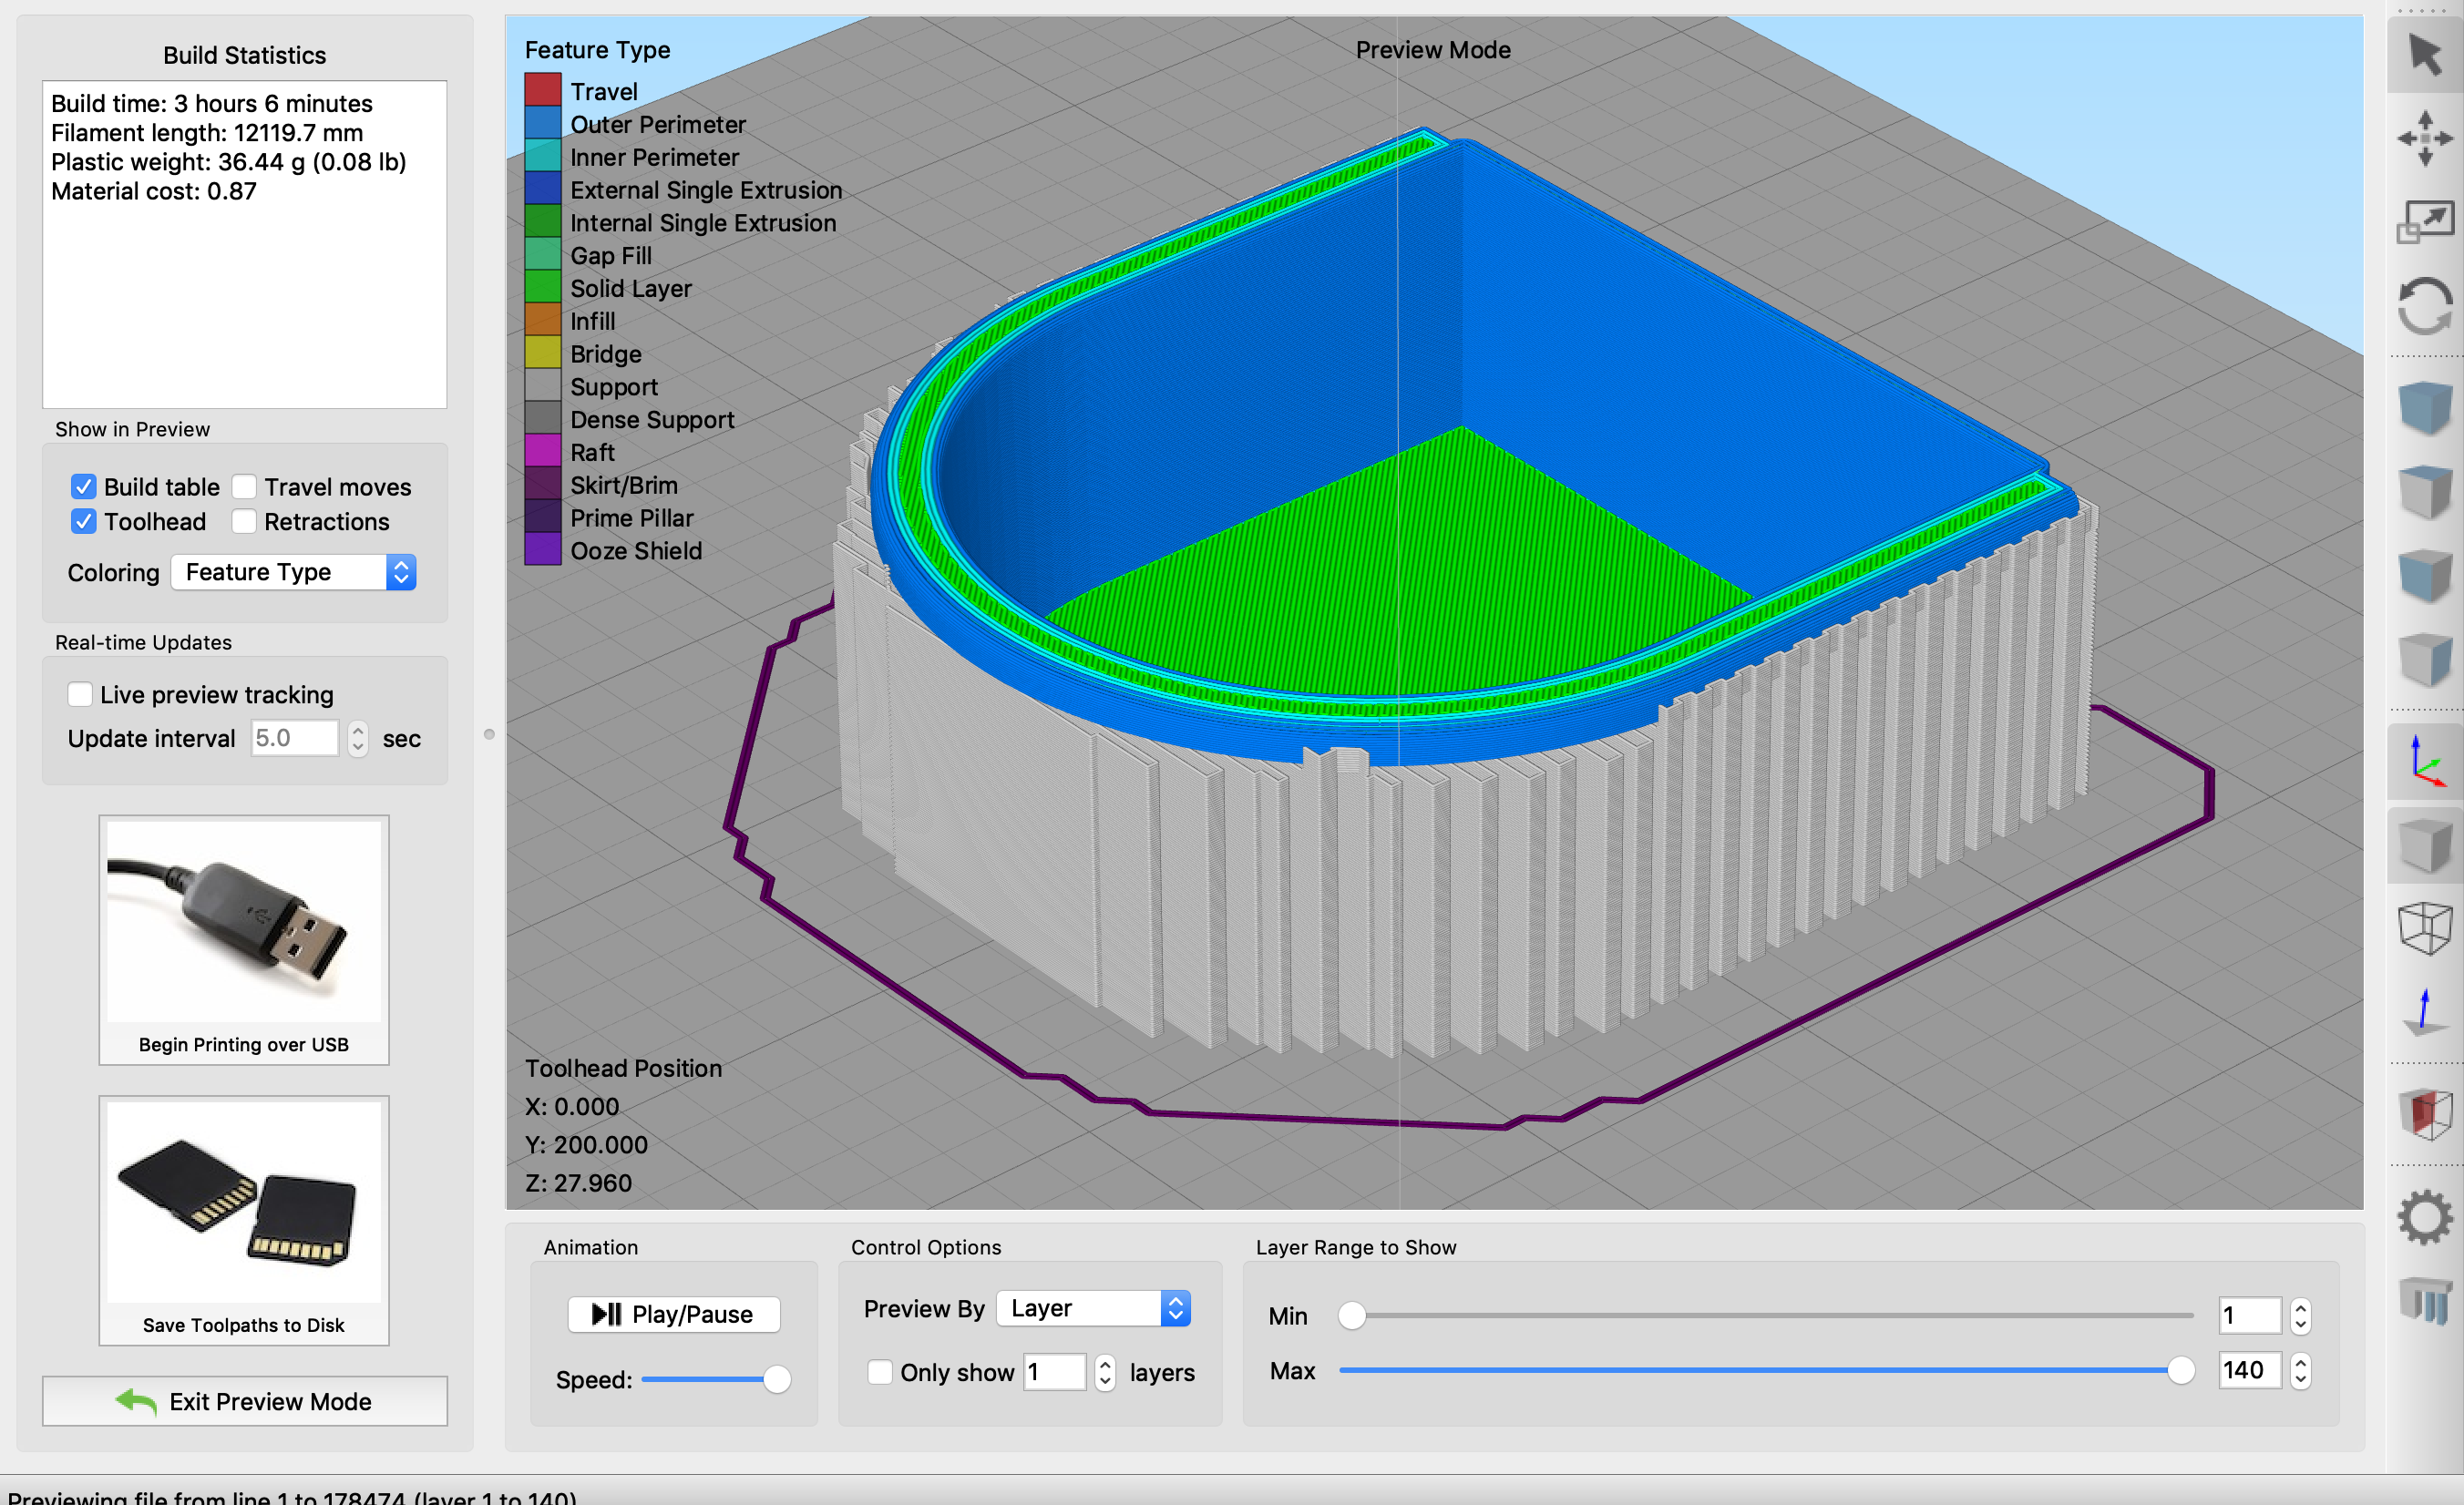
Task: Toggle the coordinate axes display
Action: pyautogui.click(x=2425, y=762)
